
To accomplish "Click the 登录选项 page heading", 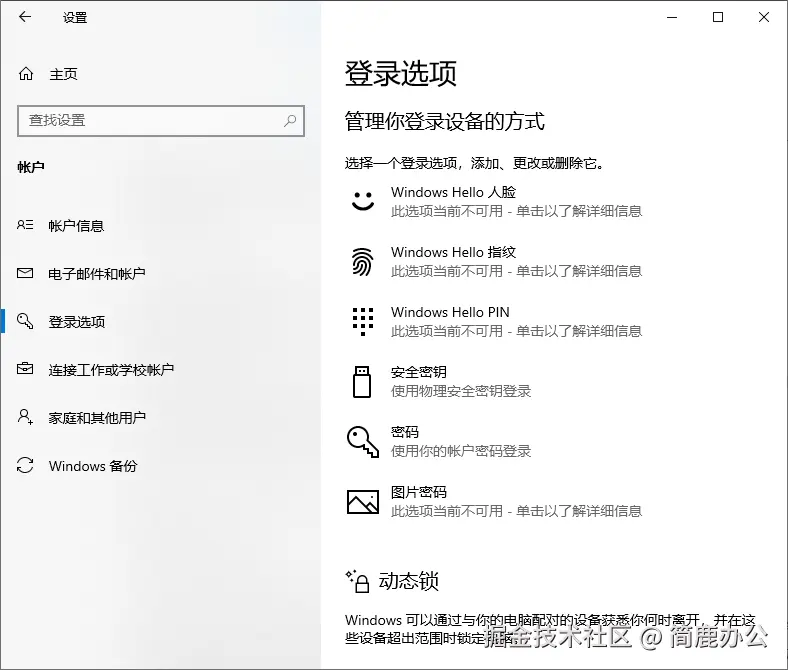I will click(401, 73).
